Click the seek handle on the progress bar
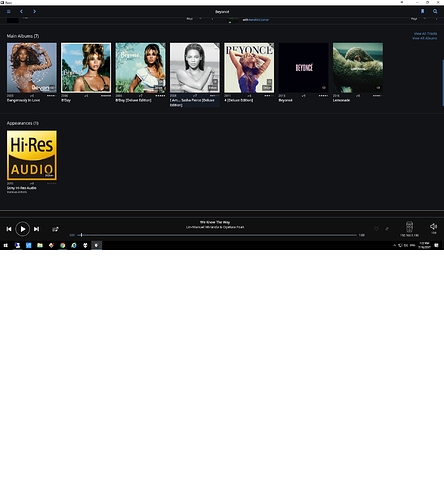The image size is (444, 500). (81, 235)
